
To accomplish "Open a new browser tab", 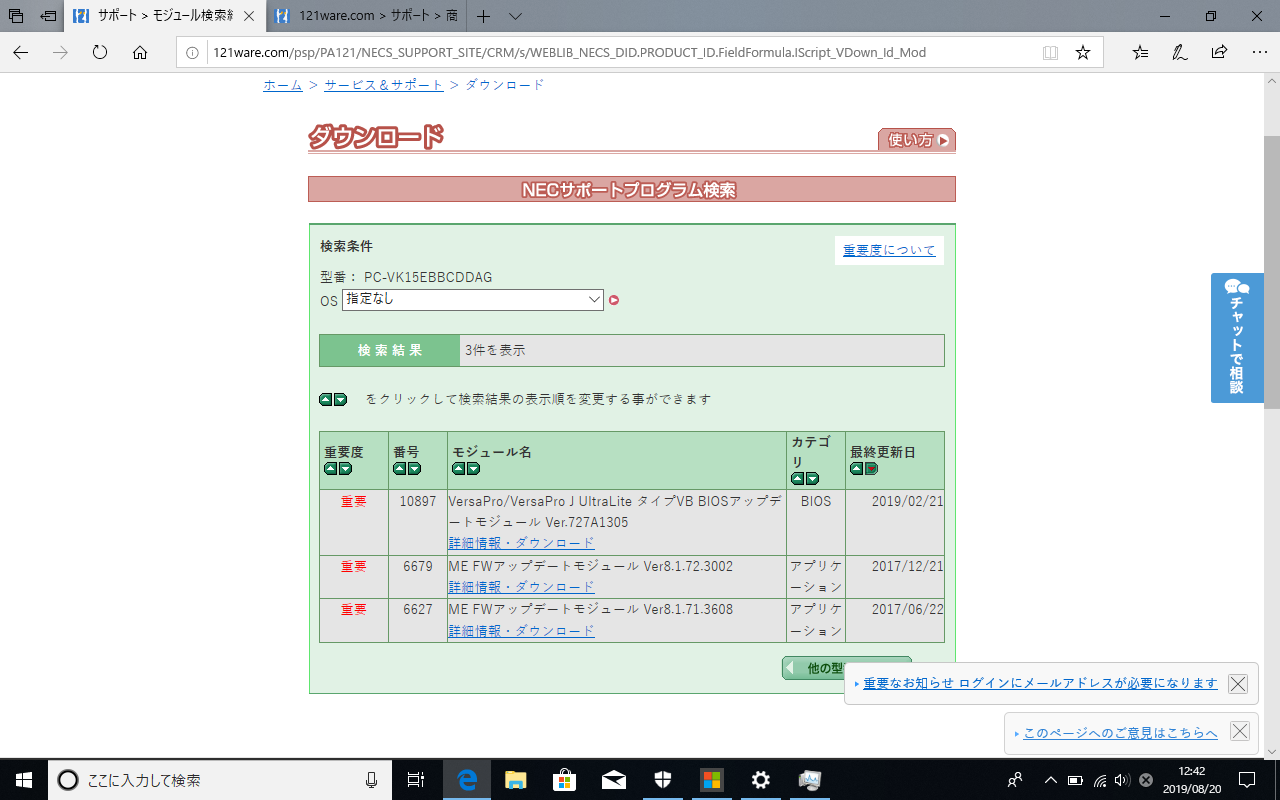I will point(484,17).
